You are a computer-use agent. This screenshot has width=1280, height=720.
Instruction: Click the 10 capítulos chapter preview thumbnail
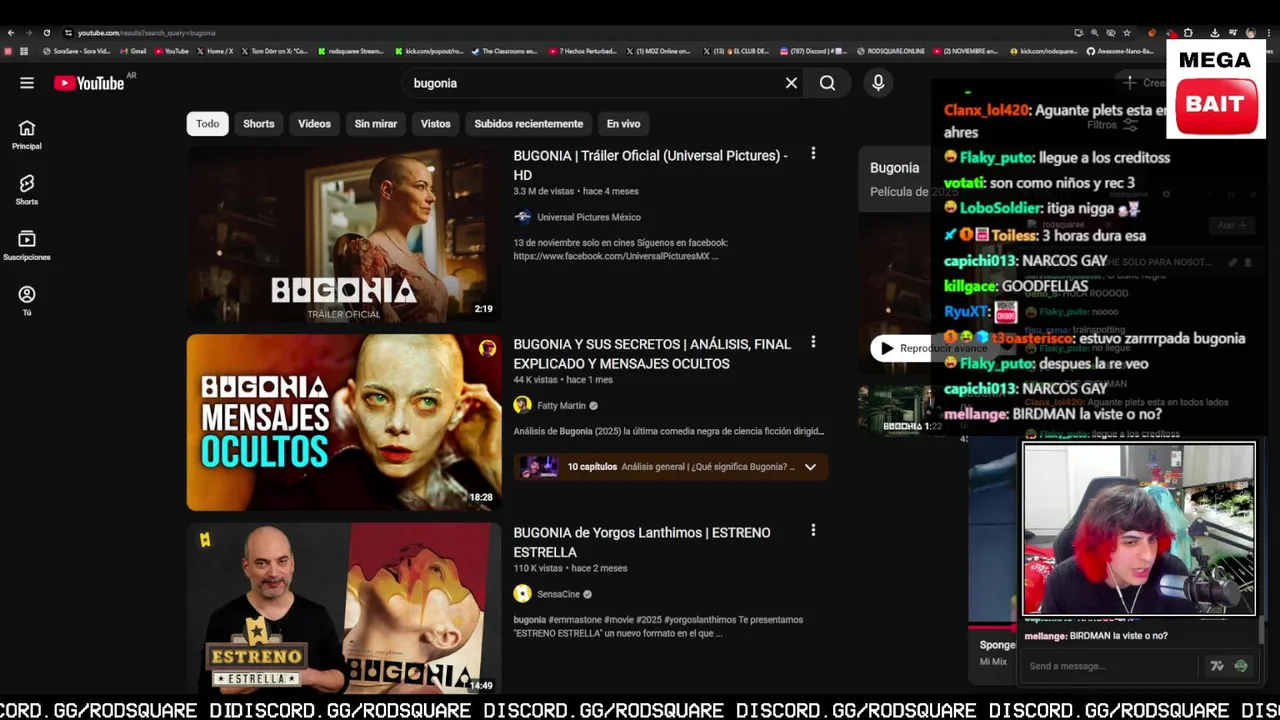click(539, 467)
